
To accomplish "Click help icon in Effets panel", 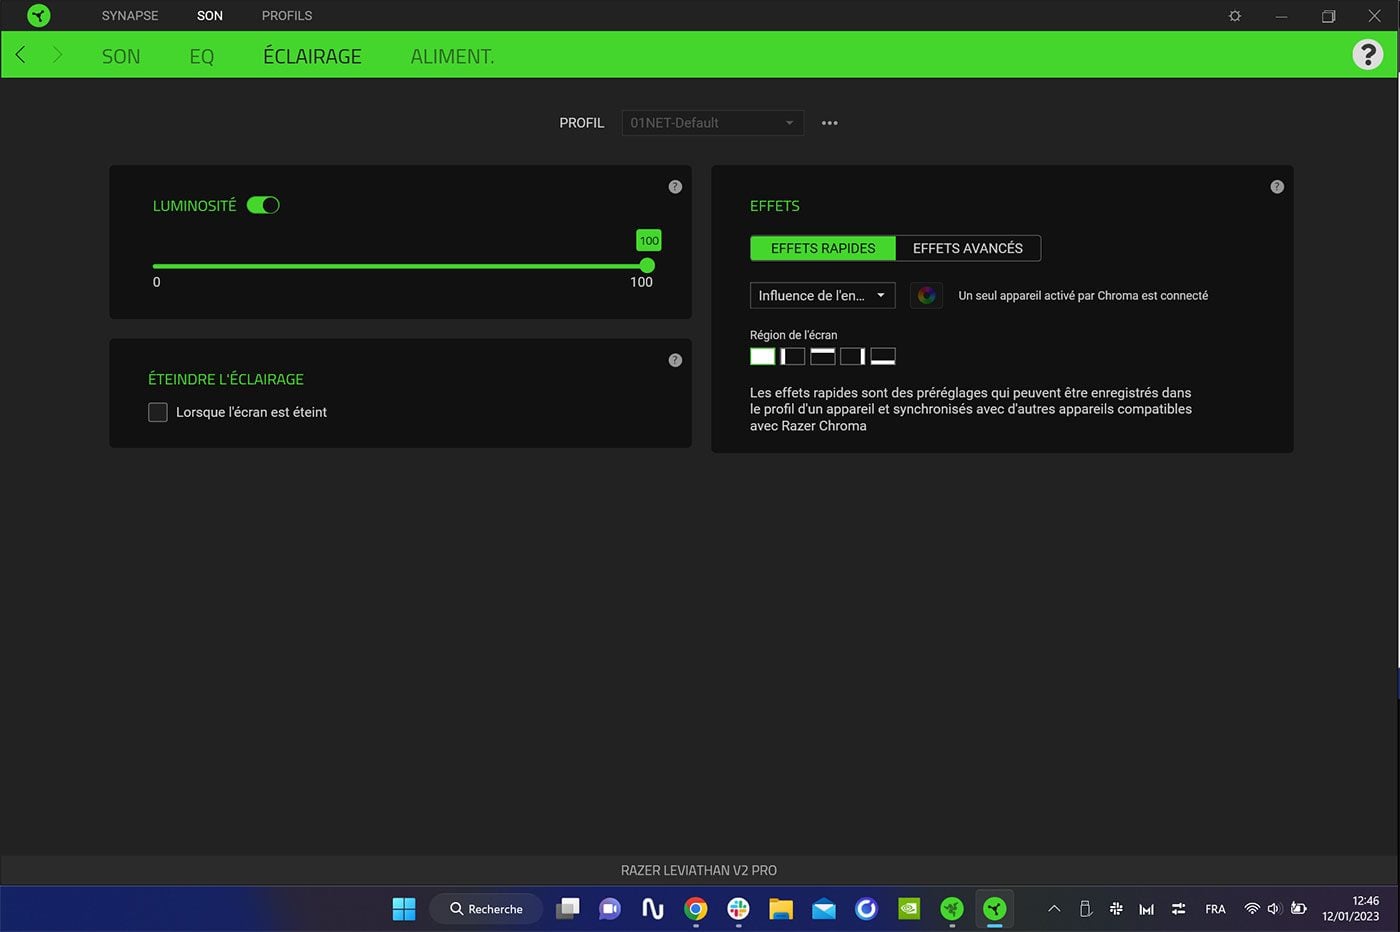I will point(1277,187).
